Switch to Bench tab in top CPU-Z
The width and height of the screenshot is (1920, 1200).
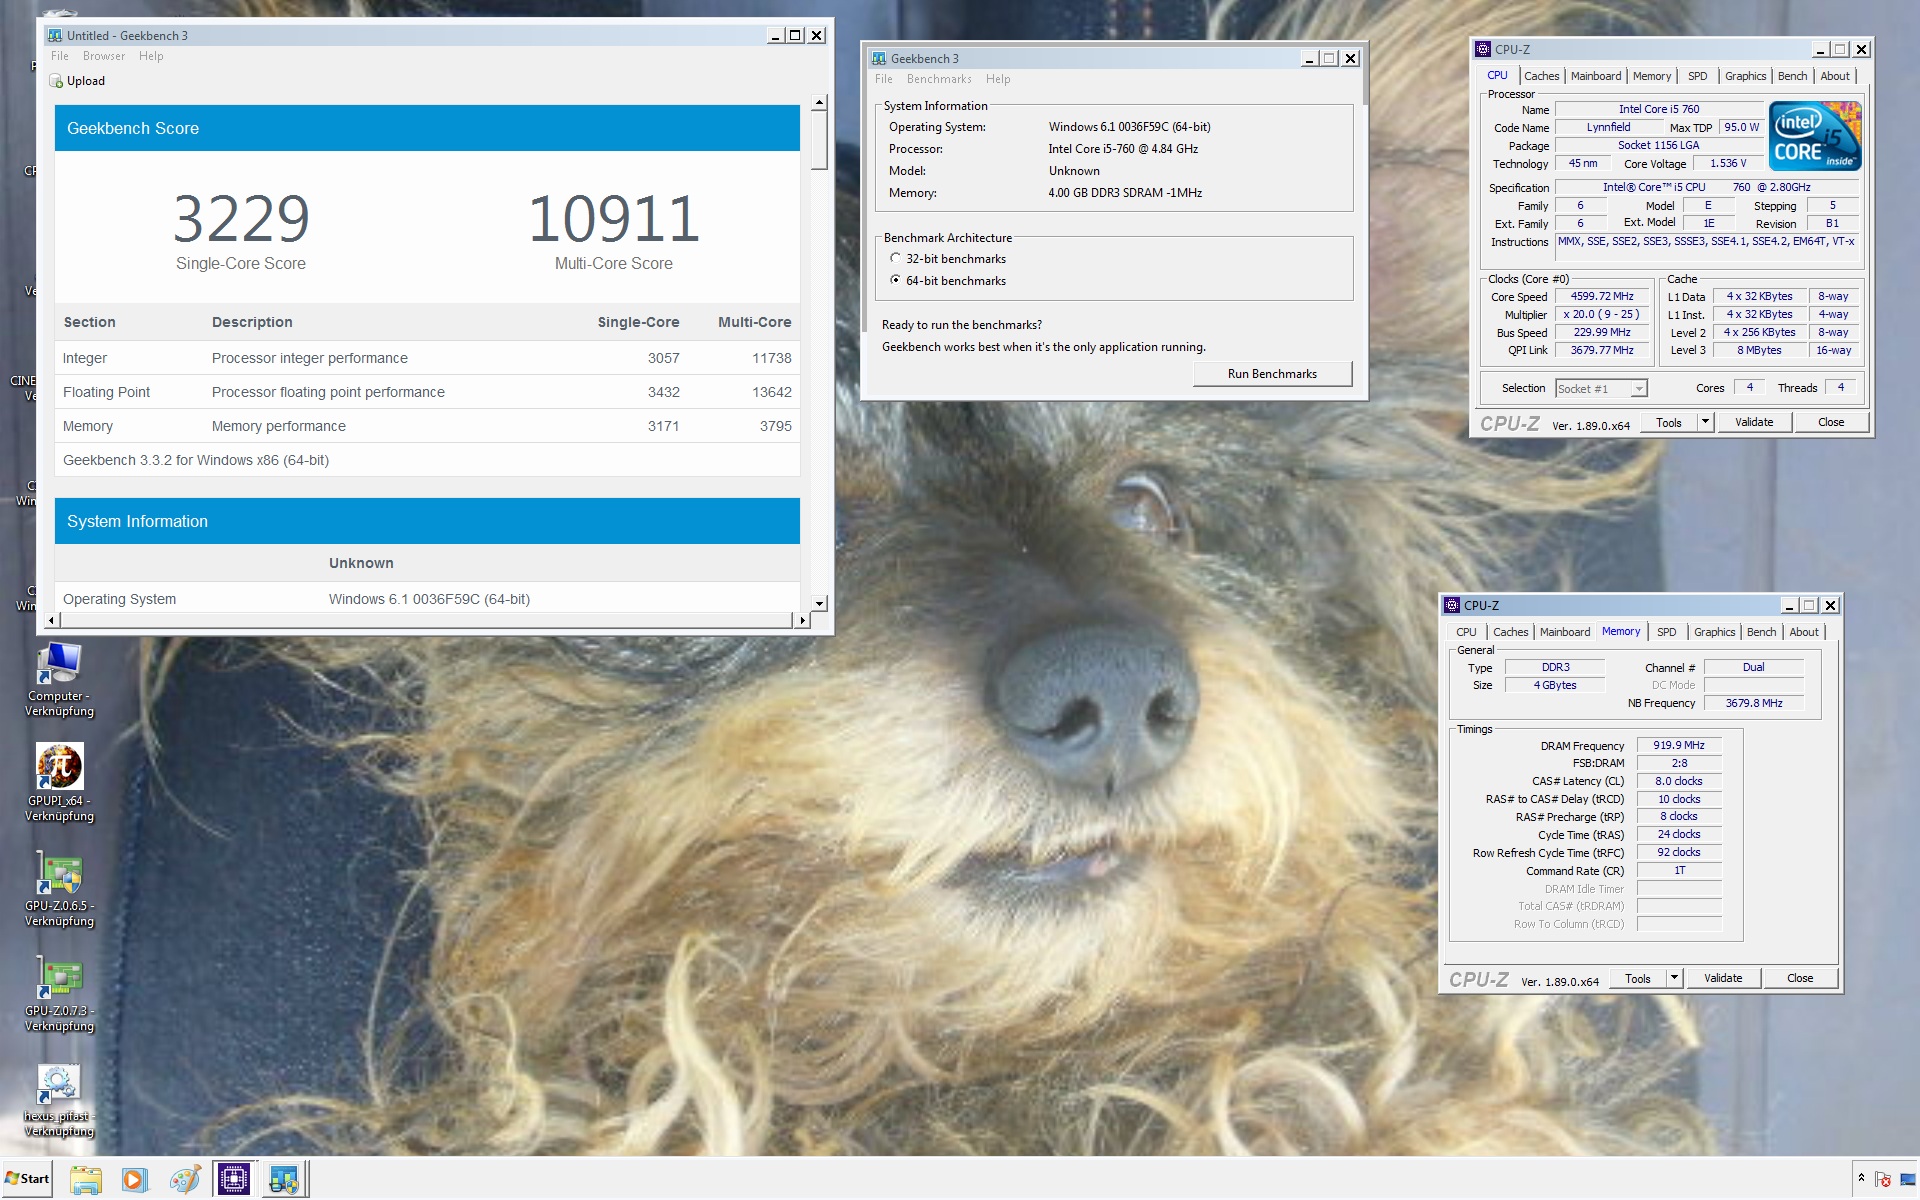click(1792, 76)
